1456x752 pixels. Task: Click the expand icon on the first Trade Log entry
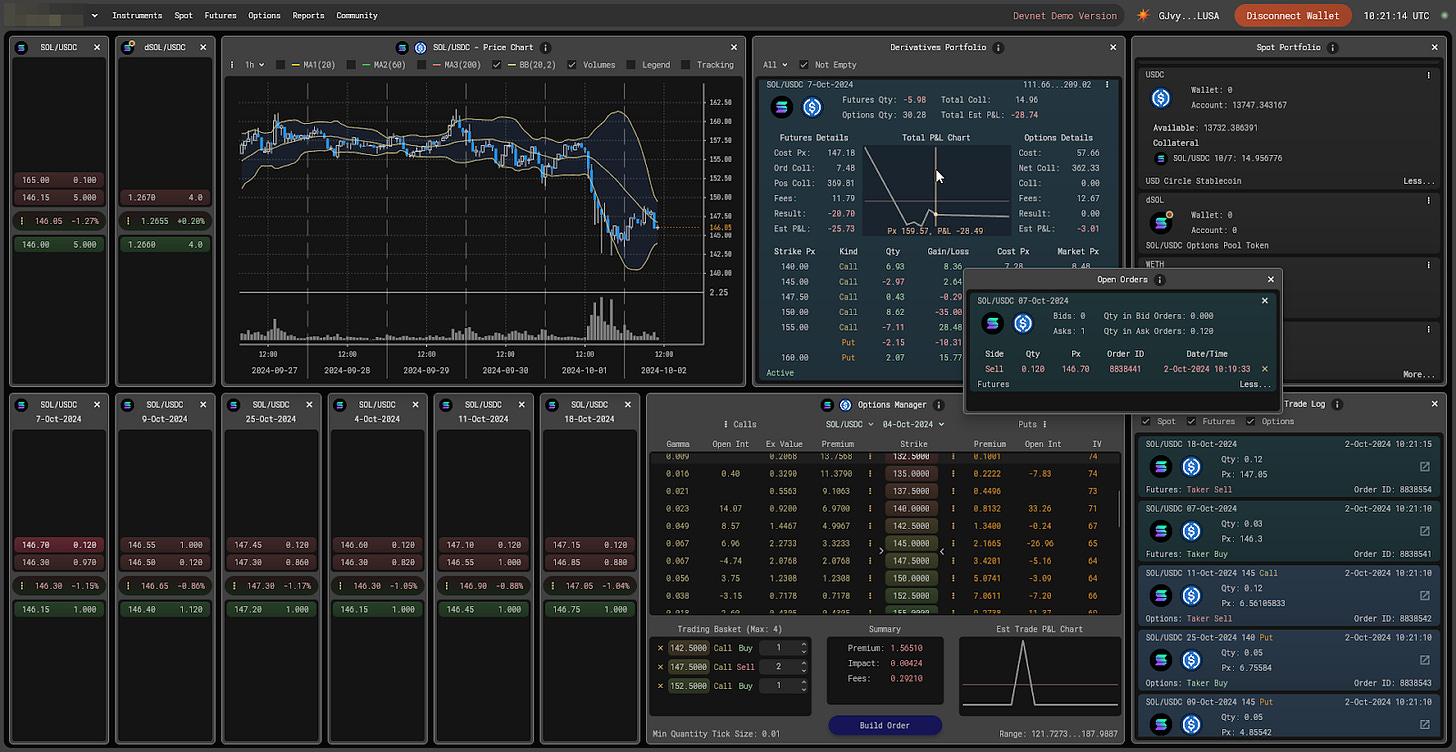tap(1423, 466)
